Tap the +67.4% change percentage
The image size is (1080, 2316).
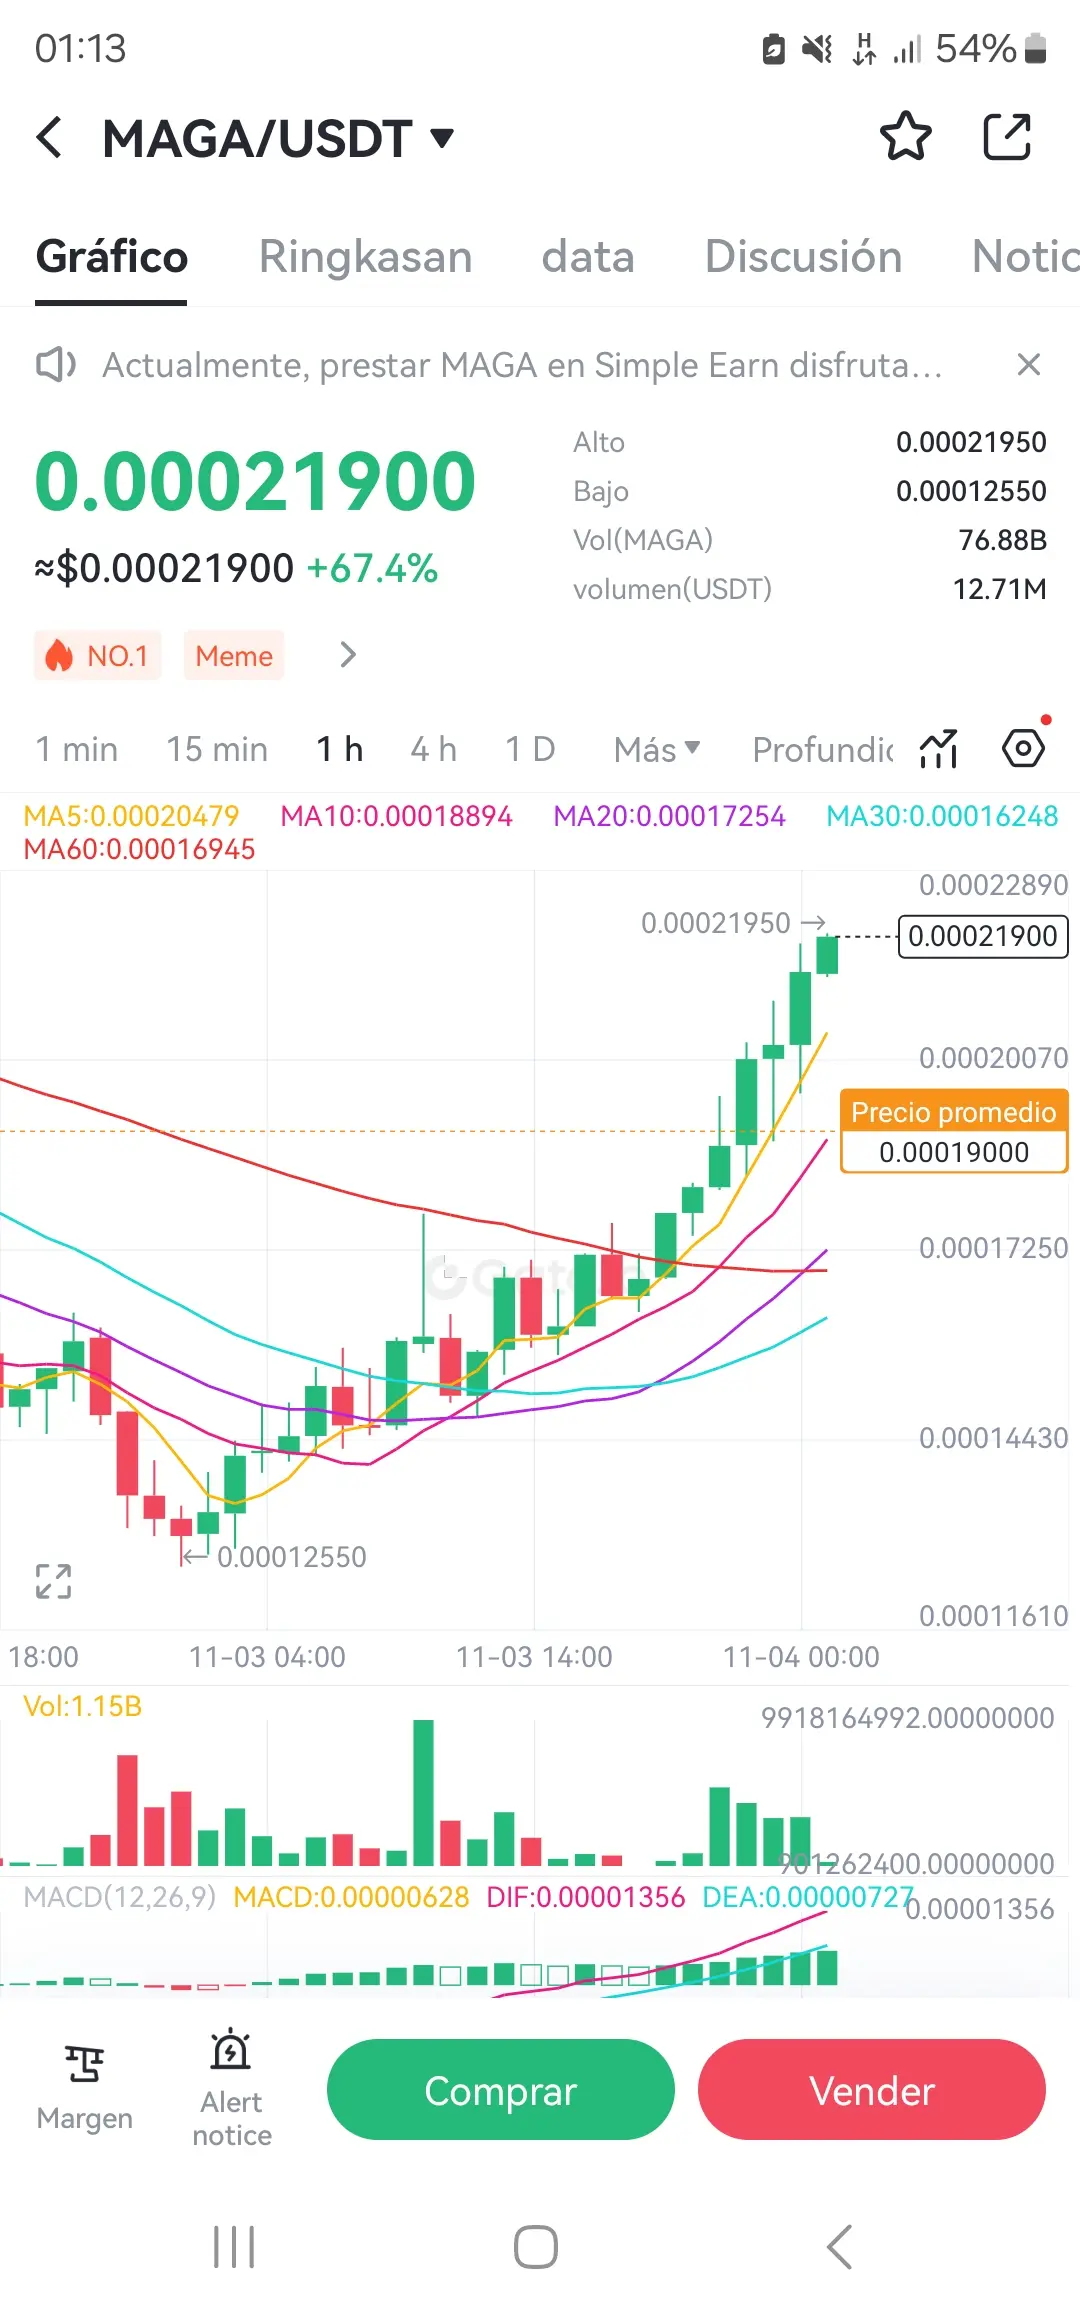[x=372, y=569]
